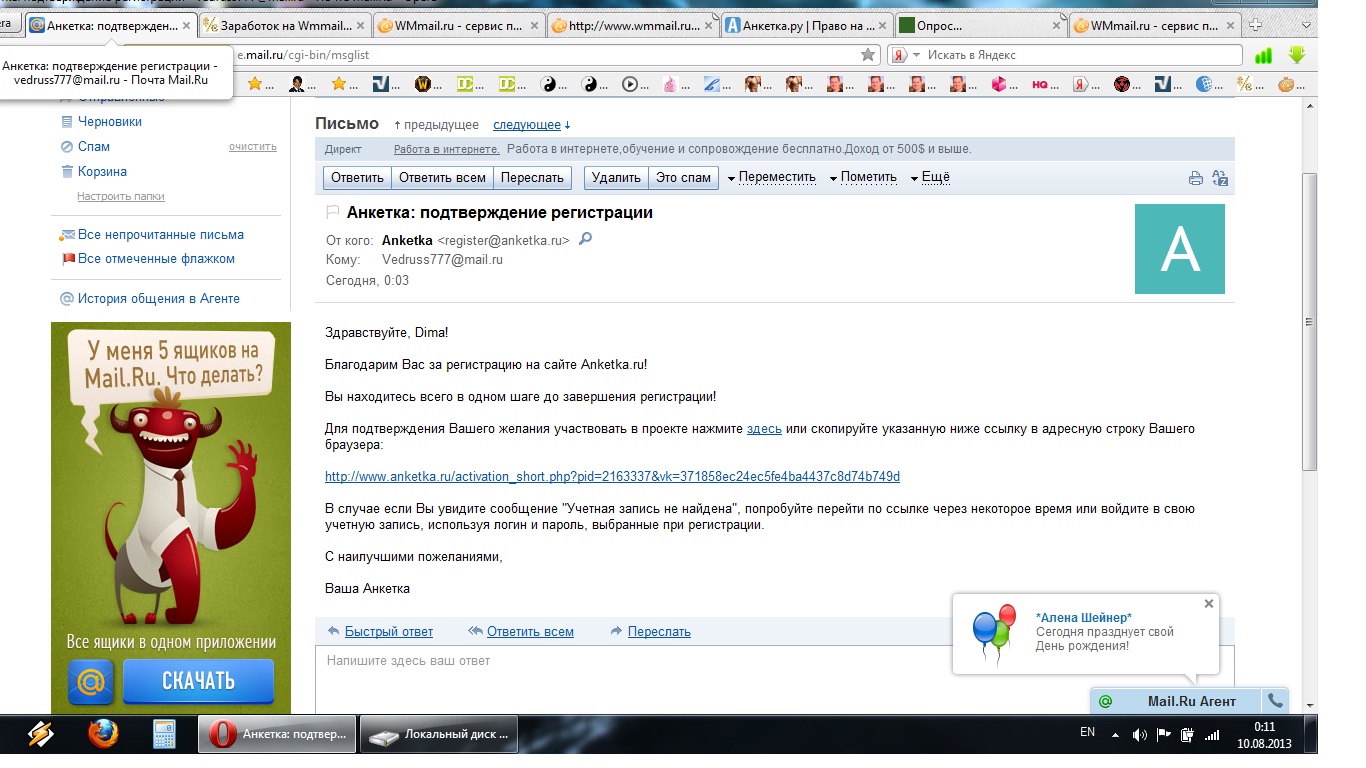Mark the message with Это спам
The height and width of the screenshot is (768, 1366).
(x=683, y=178)
